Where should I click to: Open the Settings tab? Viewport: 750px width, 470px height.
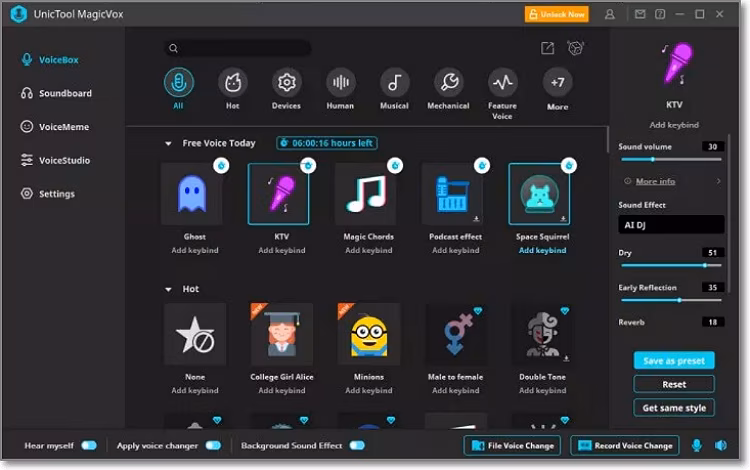click(47, 194)
